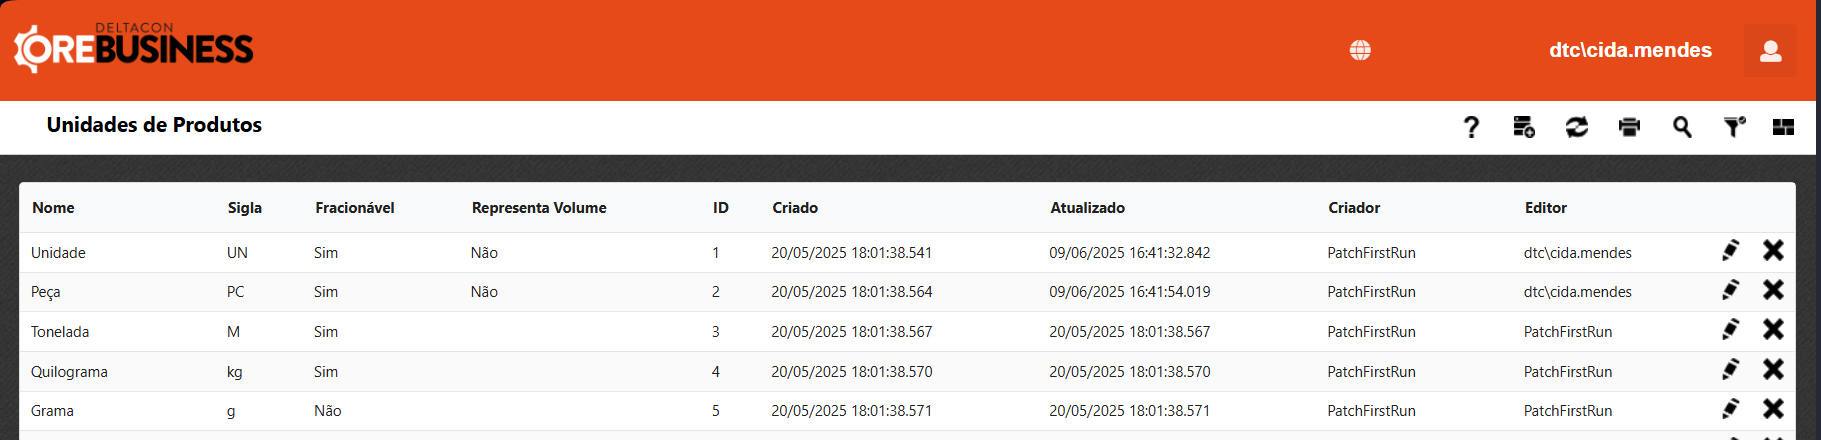Delete the Quilograma row
The height and width of the screenshot is (440, 1821).
[1773, 369]
